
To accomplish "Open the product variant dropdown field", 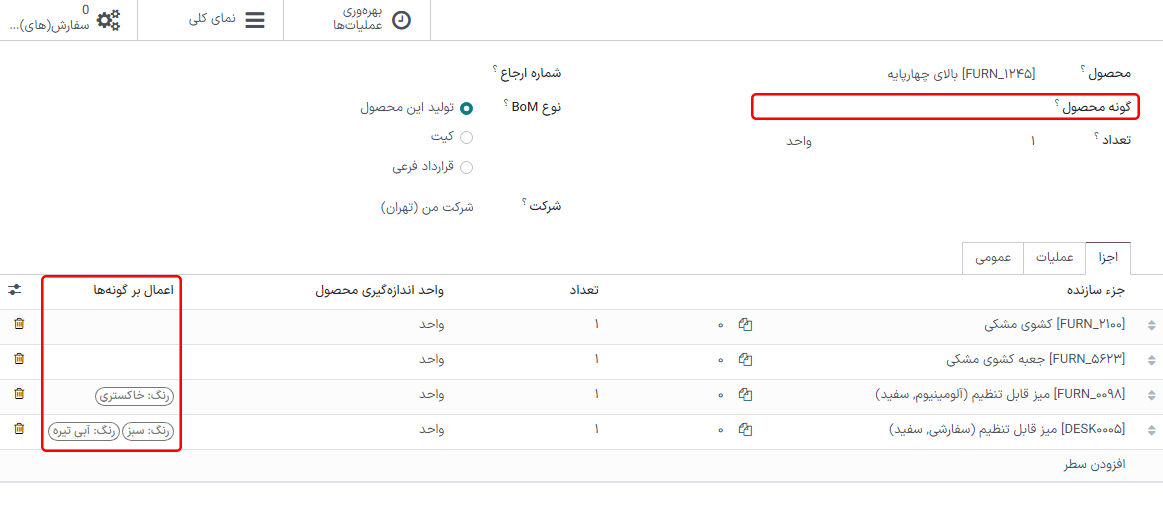I will [900, 107].
